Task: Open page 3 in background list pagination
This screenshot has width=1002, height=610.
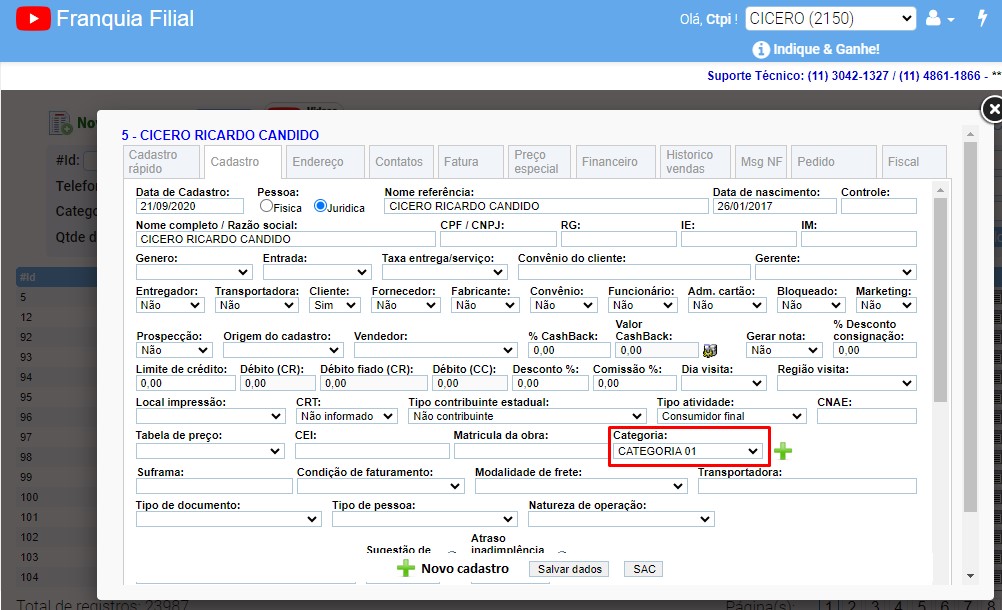Action: click(875, 605)
